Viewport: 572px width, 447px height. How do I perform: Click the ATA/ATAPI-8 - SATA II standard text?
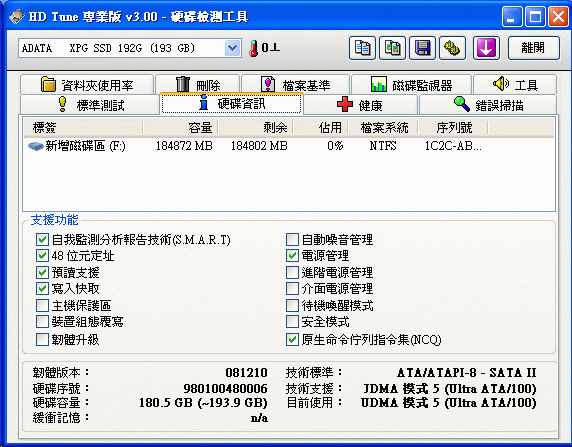pyautogui.click(x=467, y=373)
